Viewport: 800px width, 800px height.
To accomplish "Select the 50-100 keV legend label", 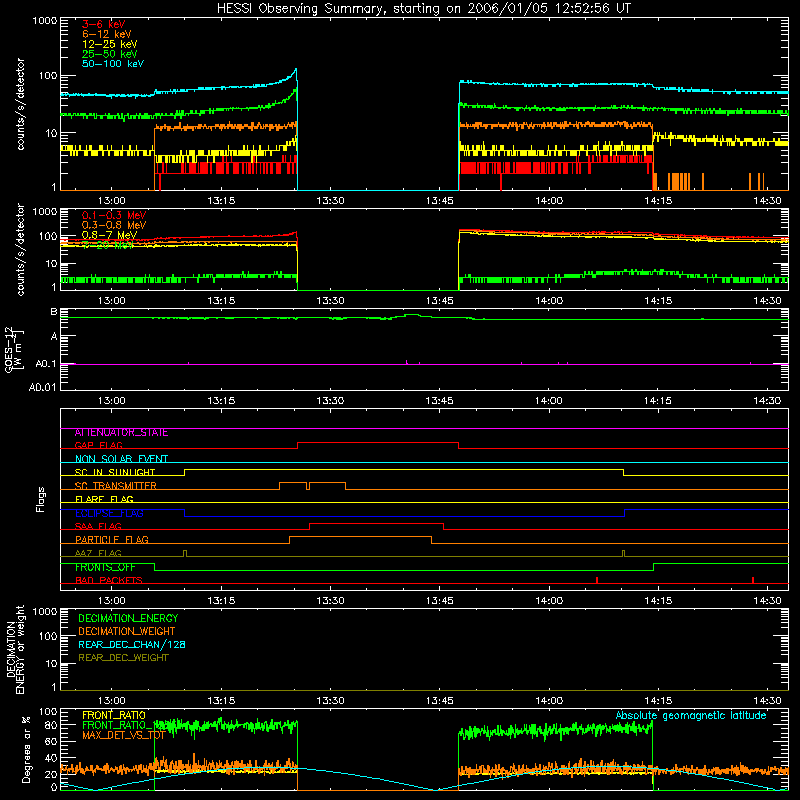I will pos(113,64).
